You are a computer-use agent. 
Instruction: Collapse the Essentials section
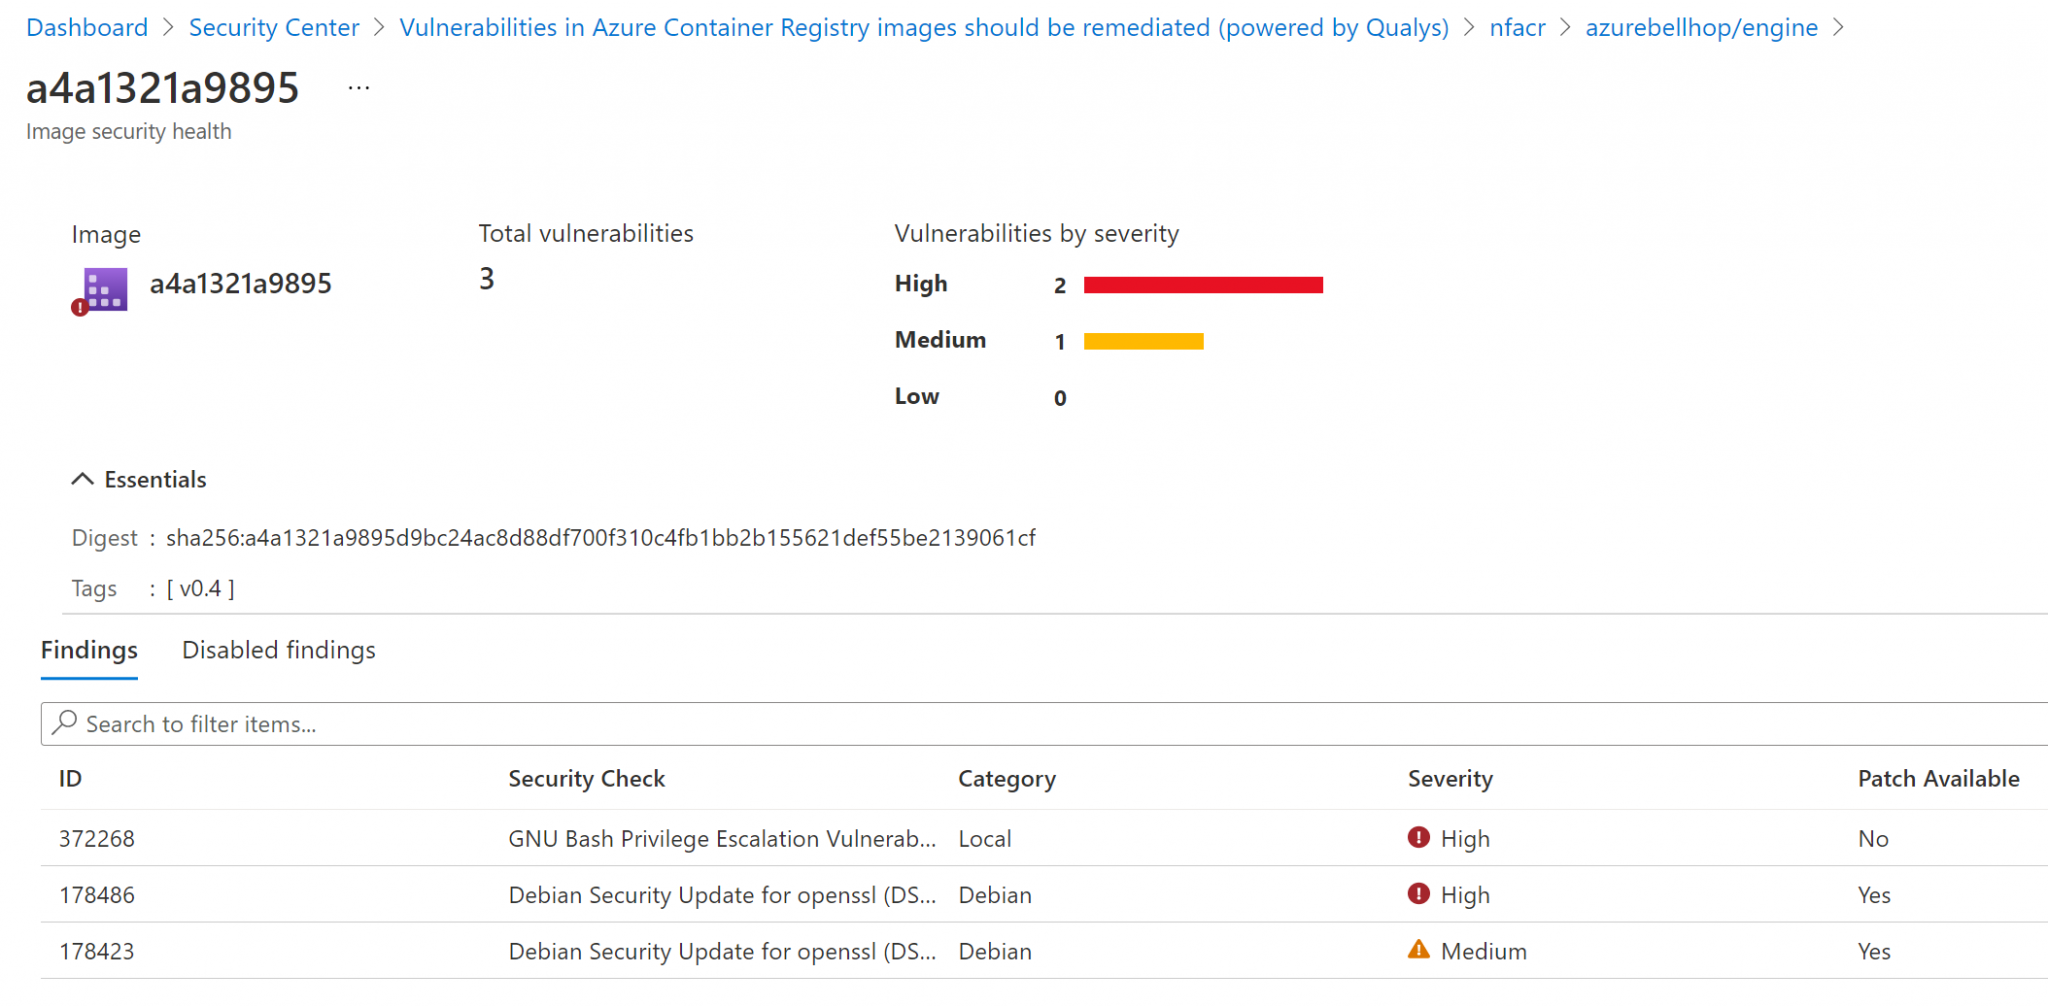(x=83, y=478)
